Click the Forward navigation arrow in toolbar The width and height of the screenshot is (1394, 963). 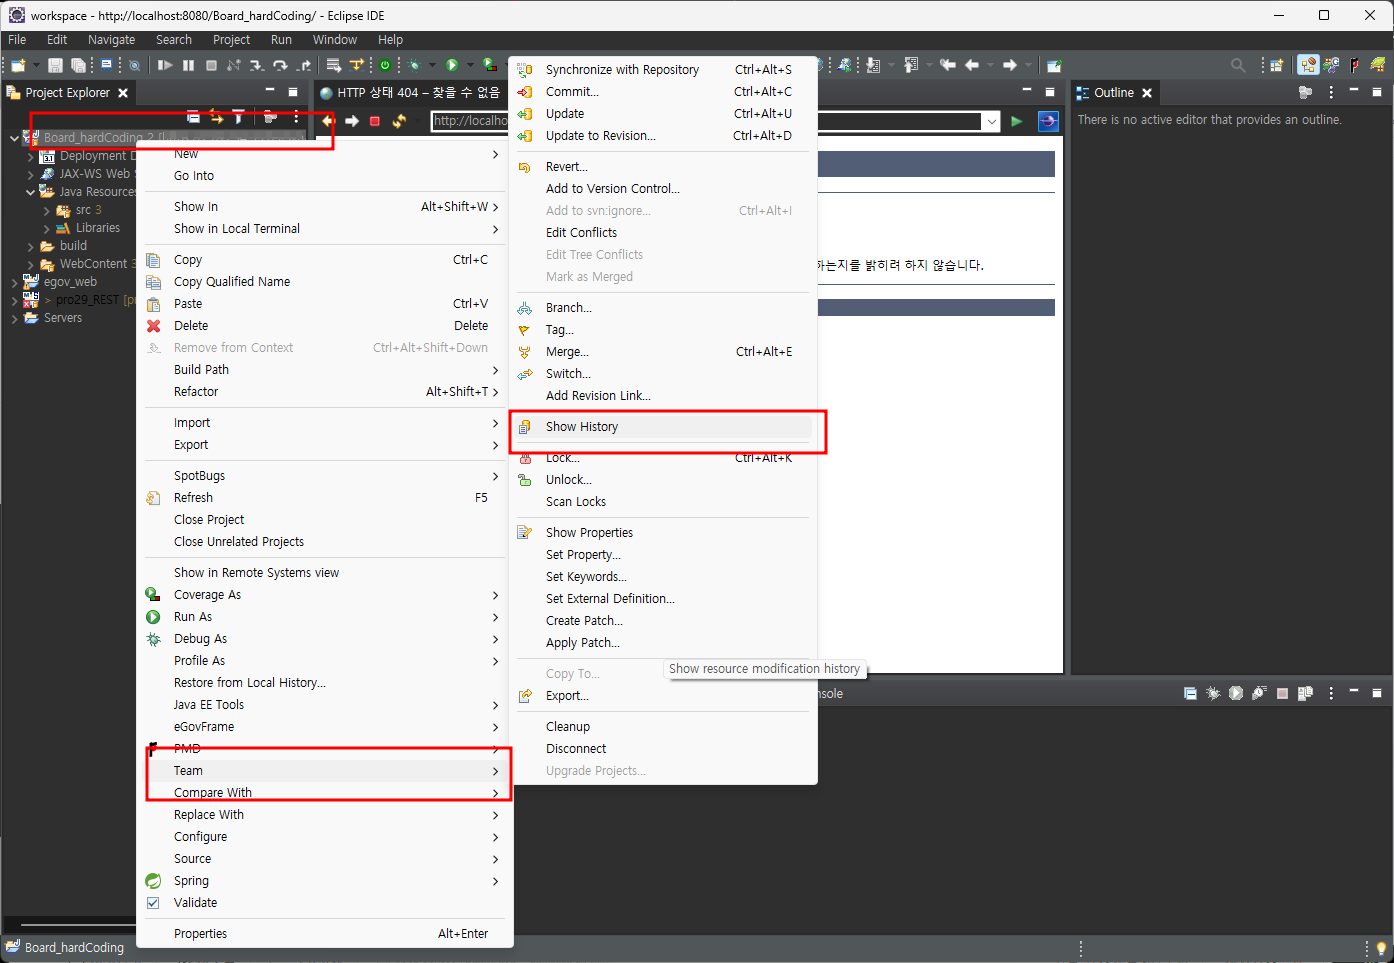(x=1010, y=65)
